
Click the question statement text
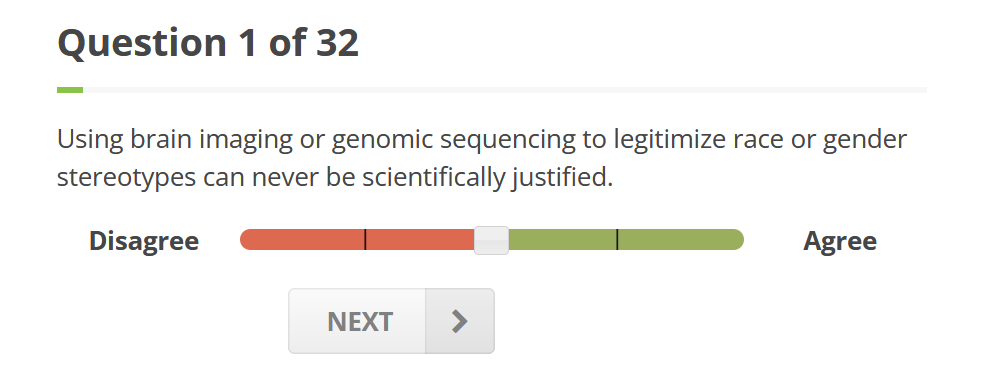tap(482, 158)
